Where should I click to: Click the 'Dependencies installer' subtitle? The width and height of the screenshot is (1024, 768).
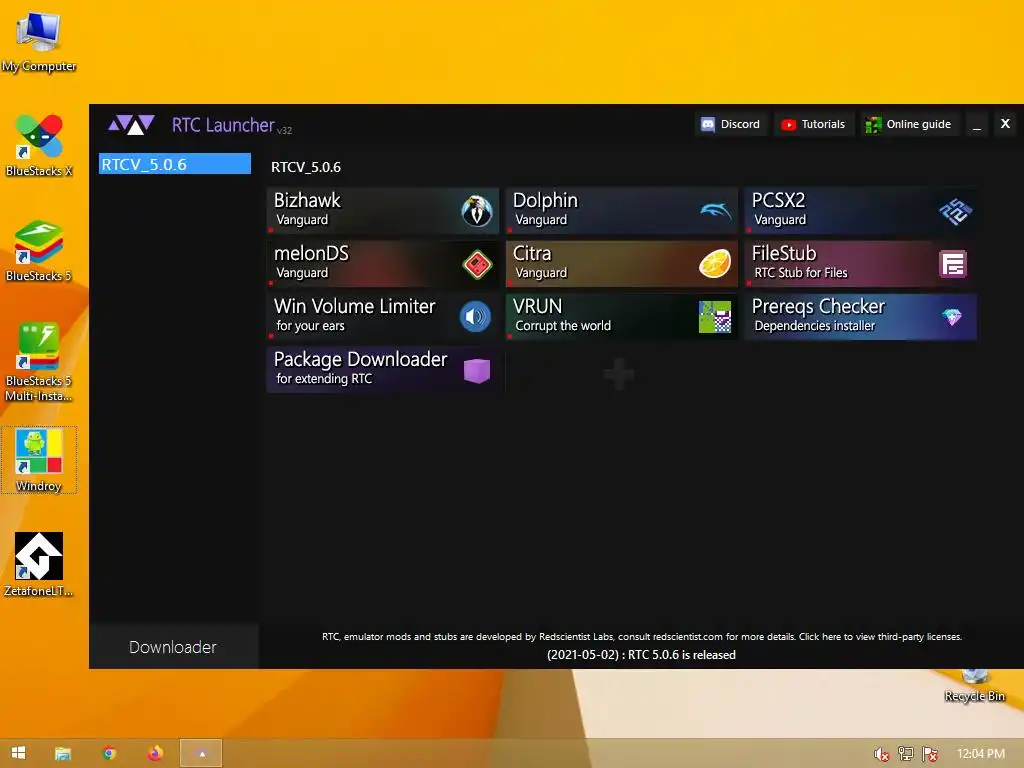tap(814, 325)
